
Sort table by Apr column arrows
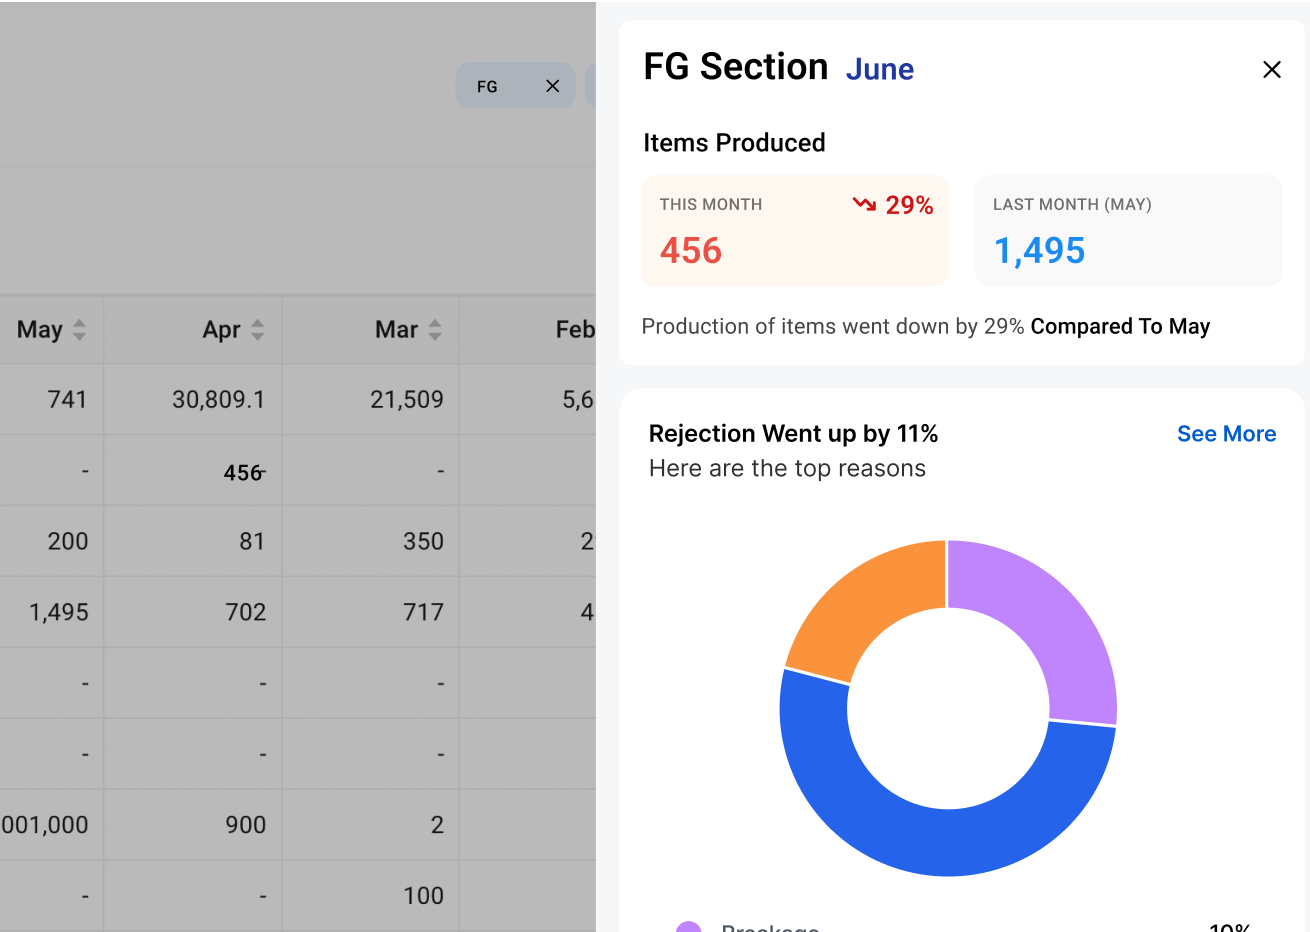click(x=257, y=329)
